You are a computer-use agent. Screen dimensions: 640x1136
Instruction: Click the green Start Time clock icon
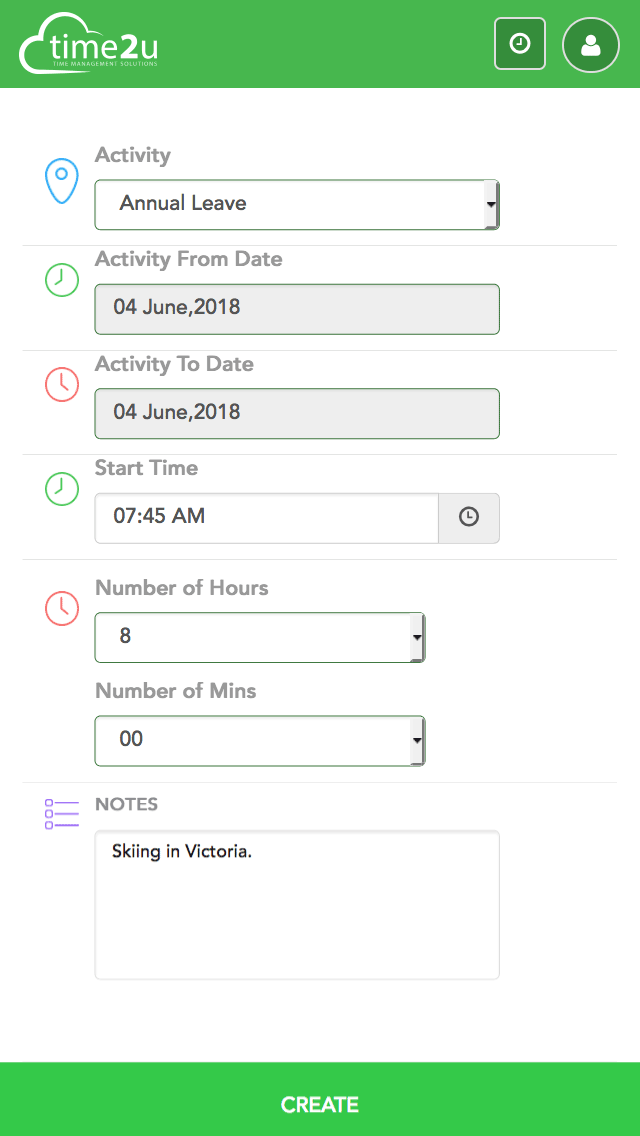click(62, 489)
